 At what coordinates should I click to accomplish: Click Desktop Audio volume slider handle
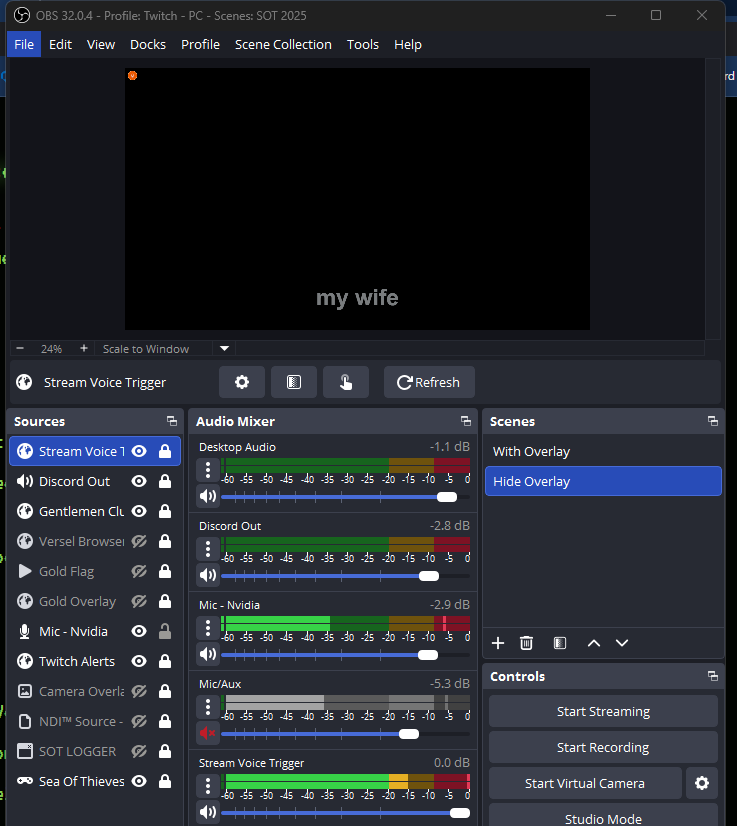pyautogui.click(x=447, y=497)
